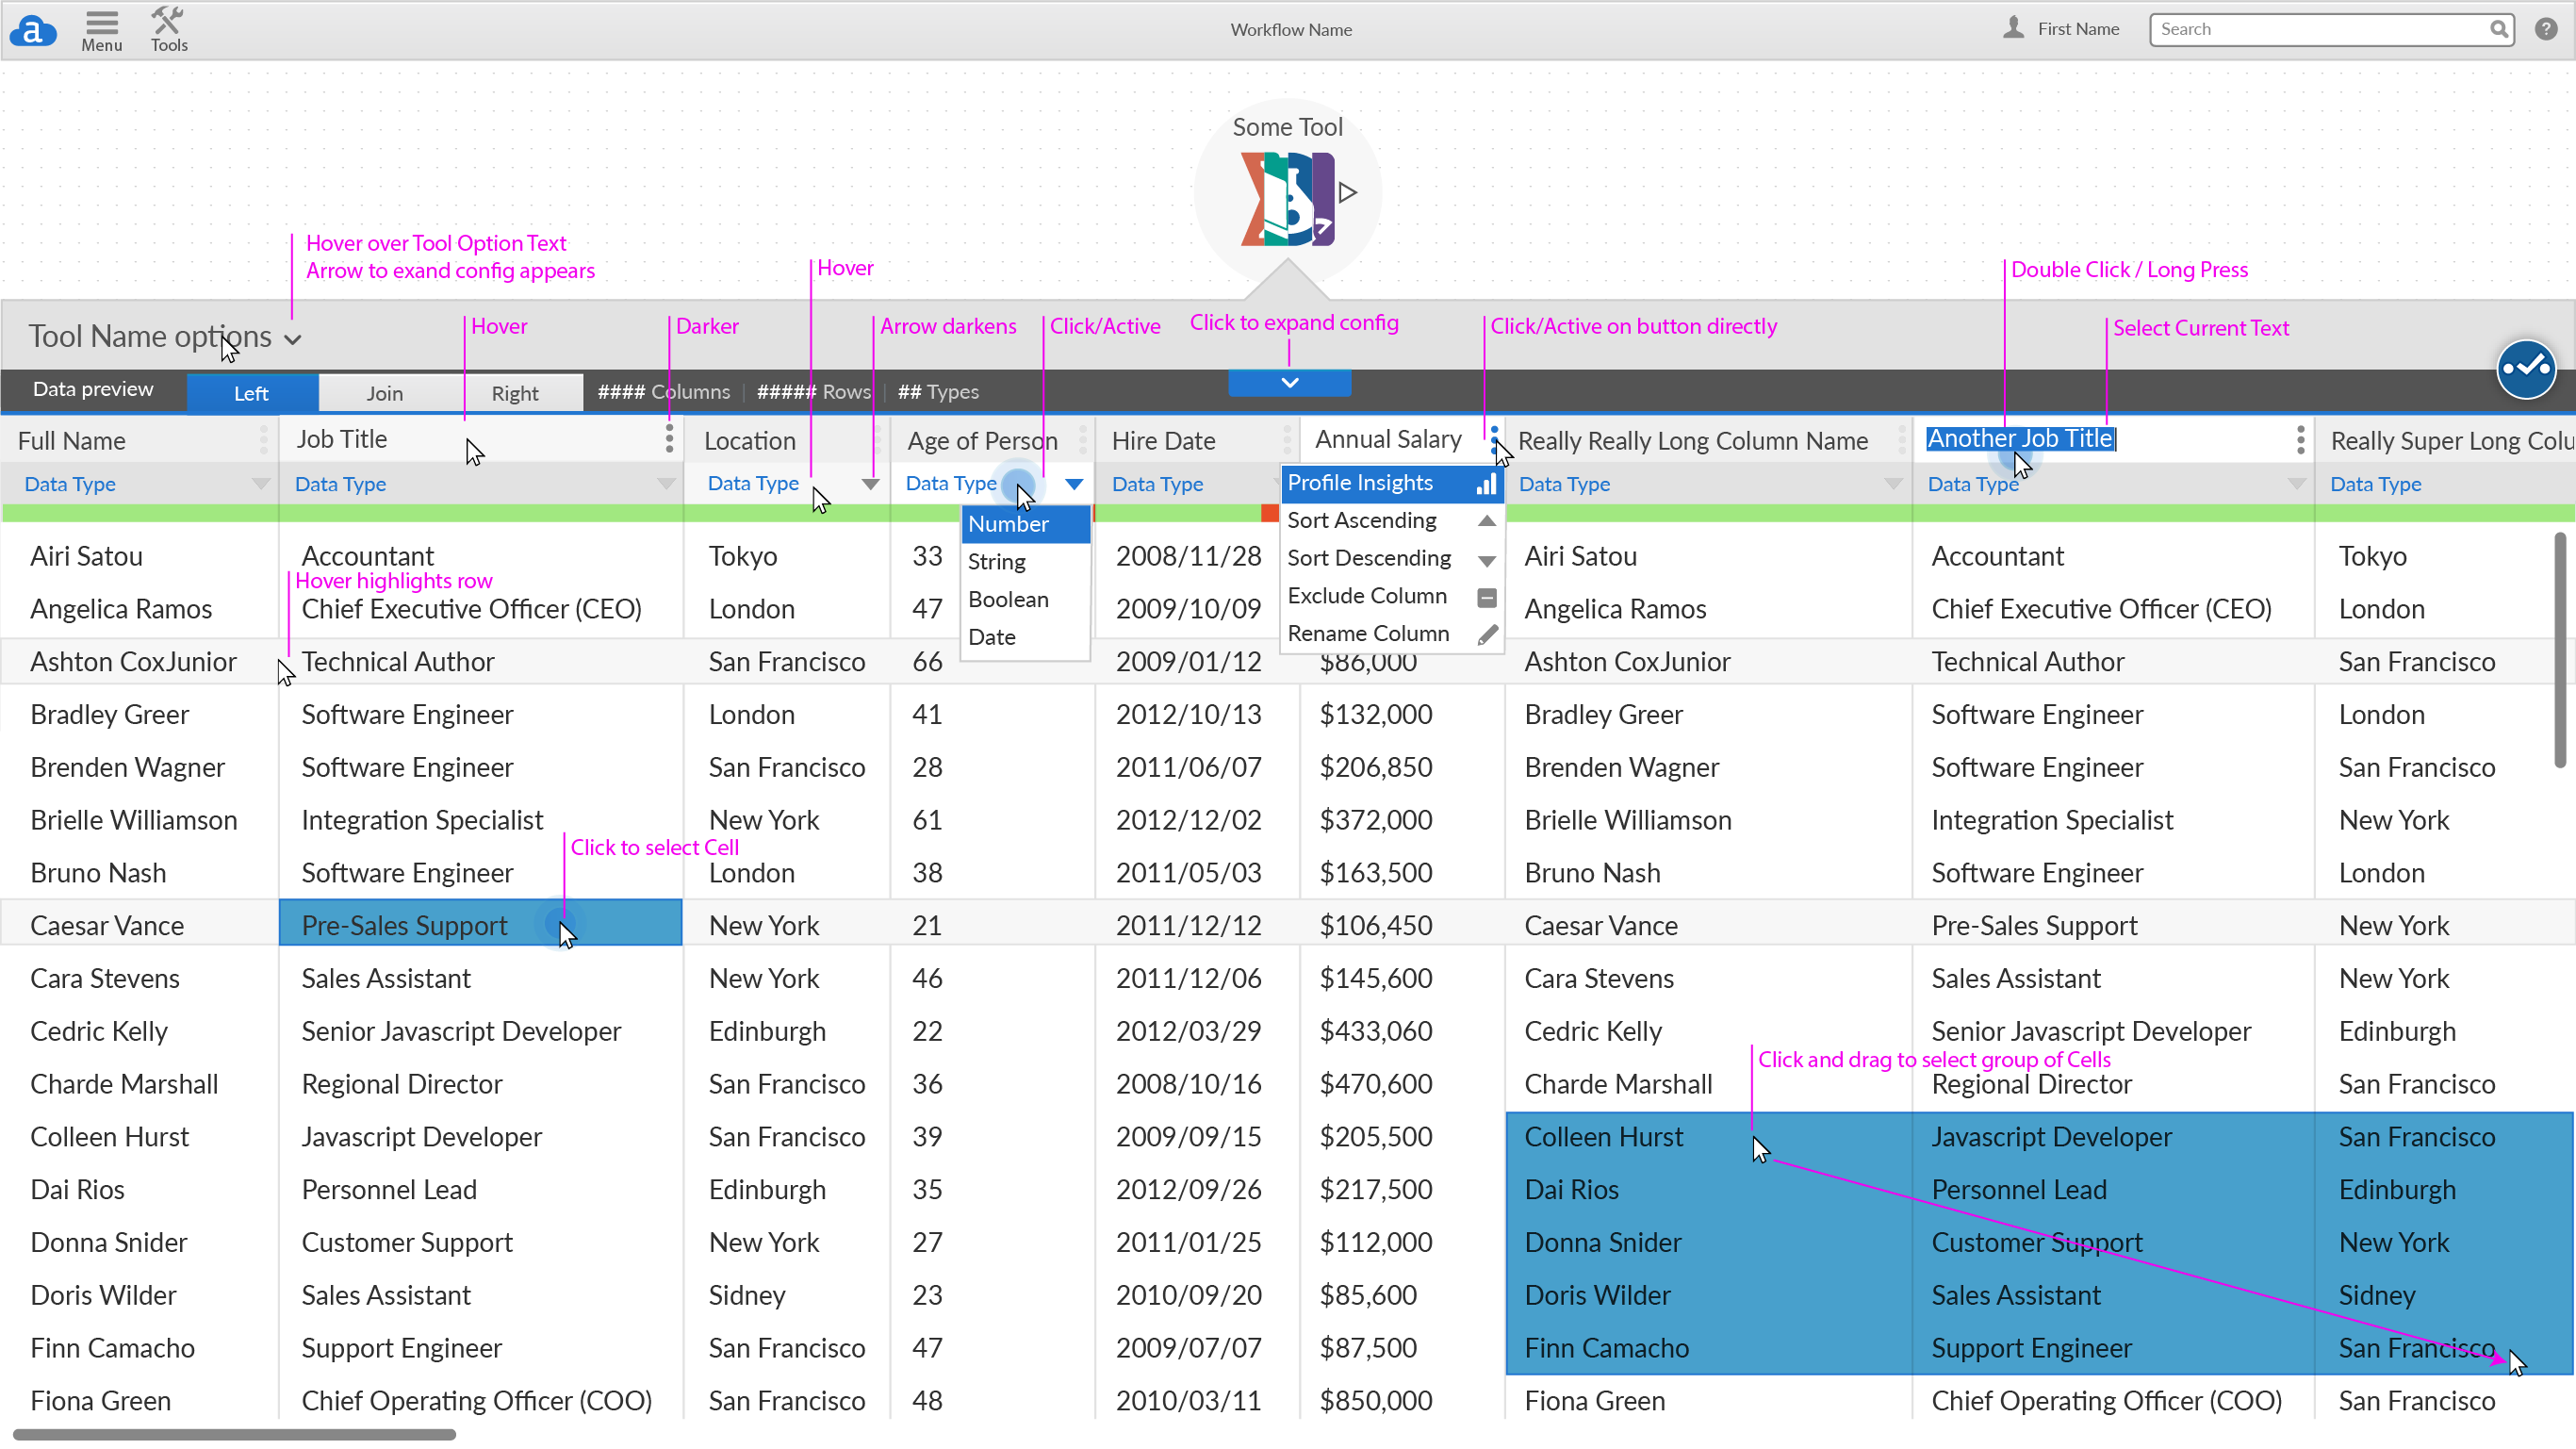The image size is (2576, 1449).
Task: Switch preview to Join output
Action: click(384, 393)
